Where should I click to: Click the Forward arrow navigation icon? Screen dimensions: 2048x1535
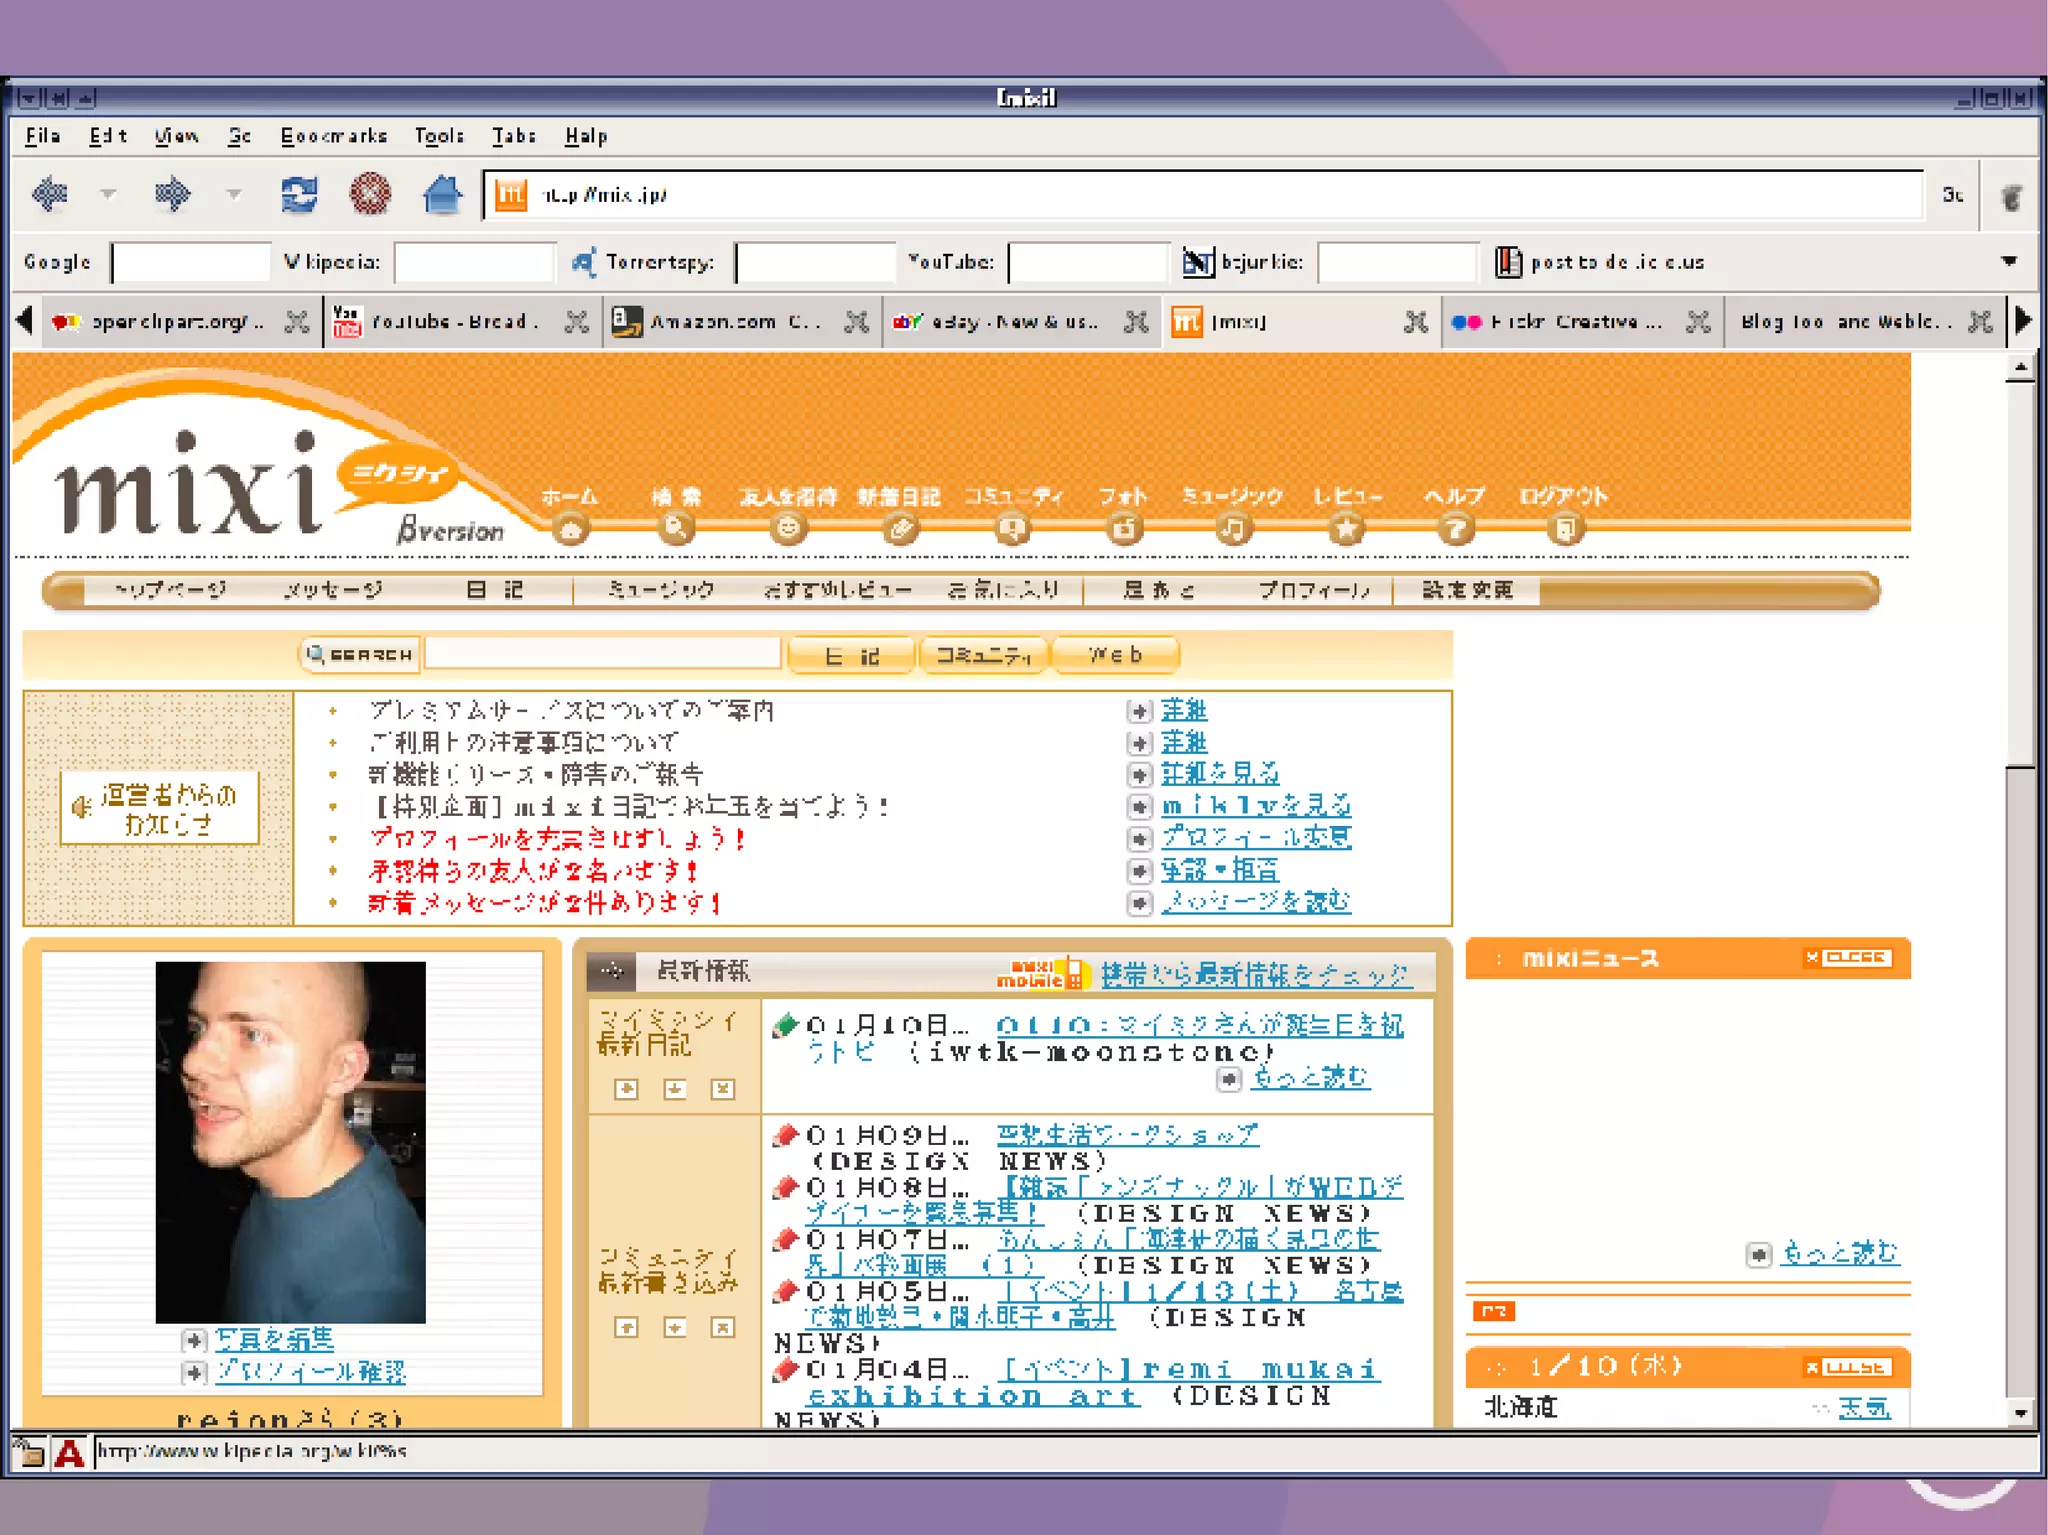click(x=172, y=194)
